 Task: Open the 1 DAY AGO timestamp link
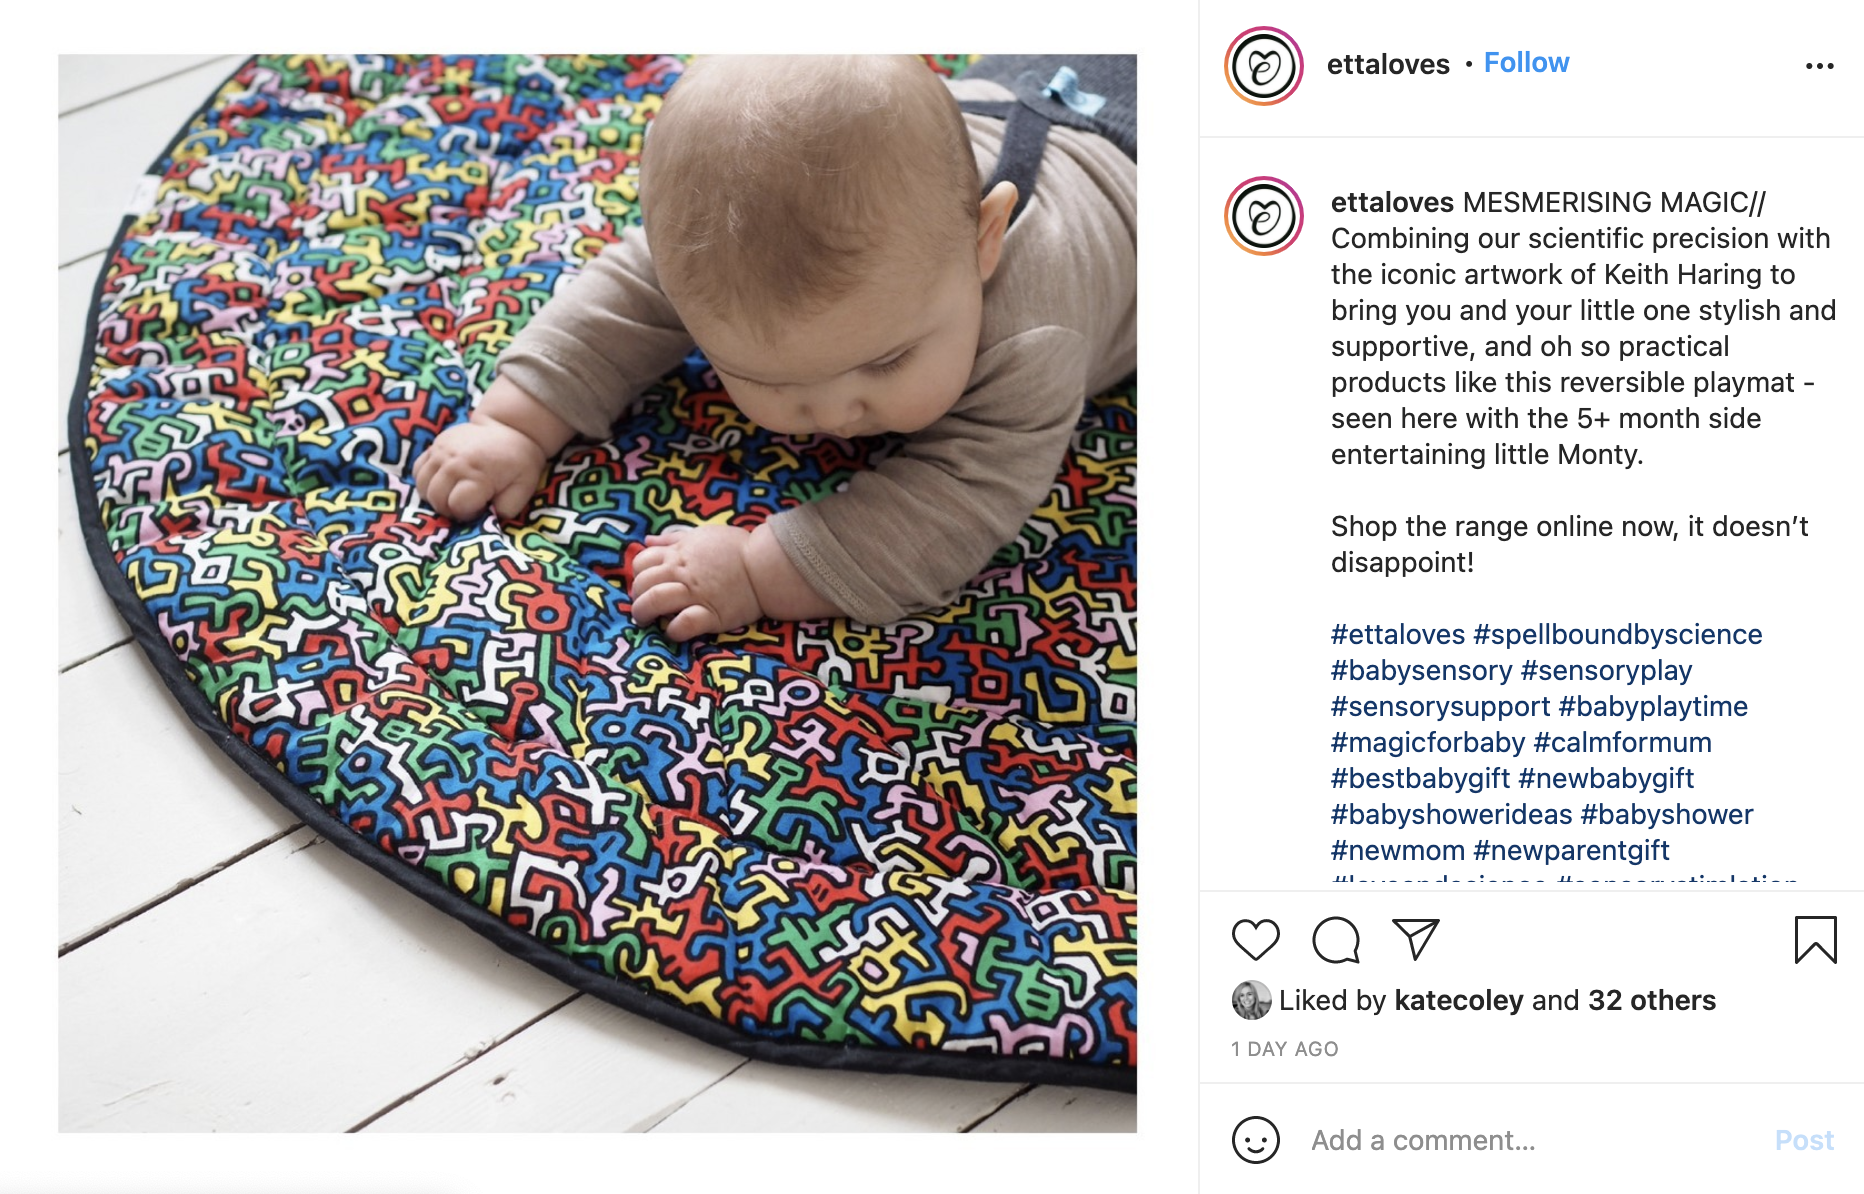coord(1284,1049)
